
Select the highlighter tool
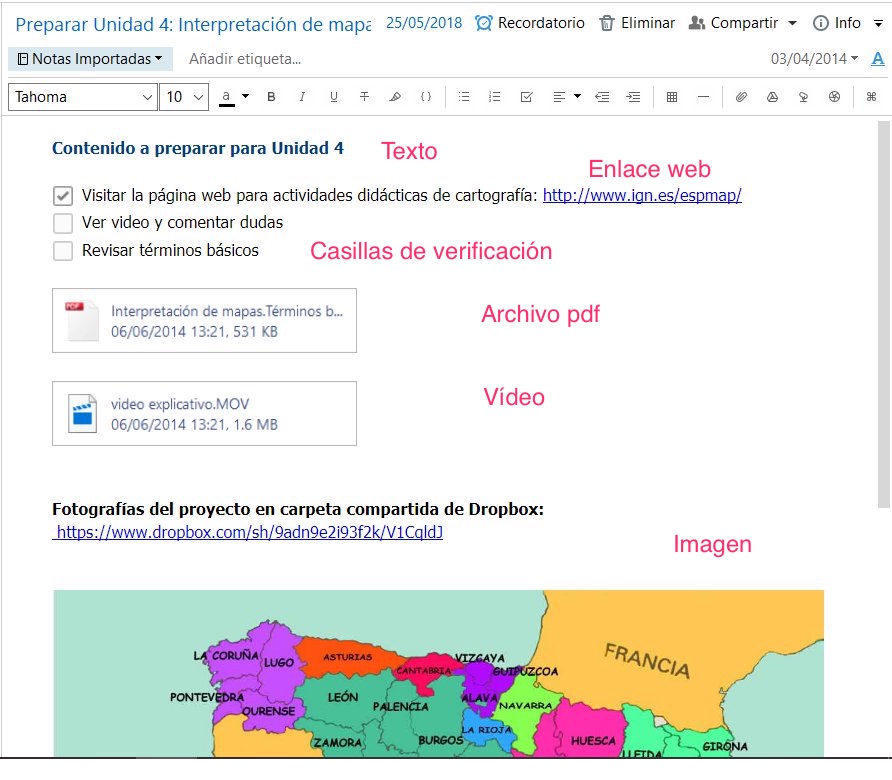coord(395,97)
